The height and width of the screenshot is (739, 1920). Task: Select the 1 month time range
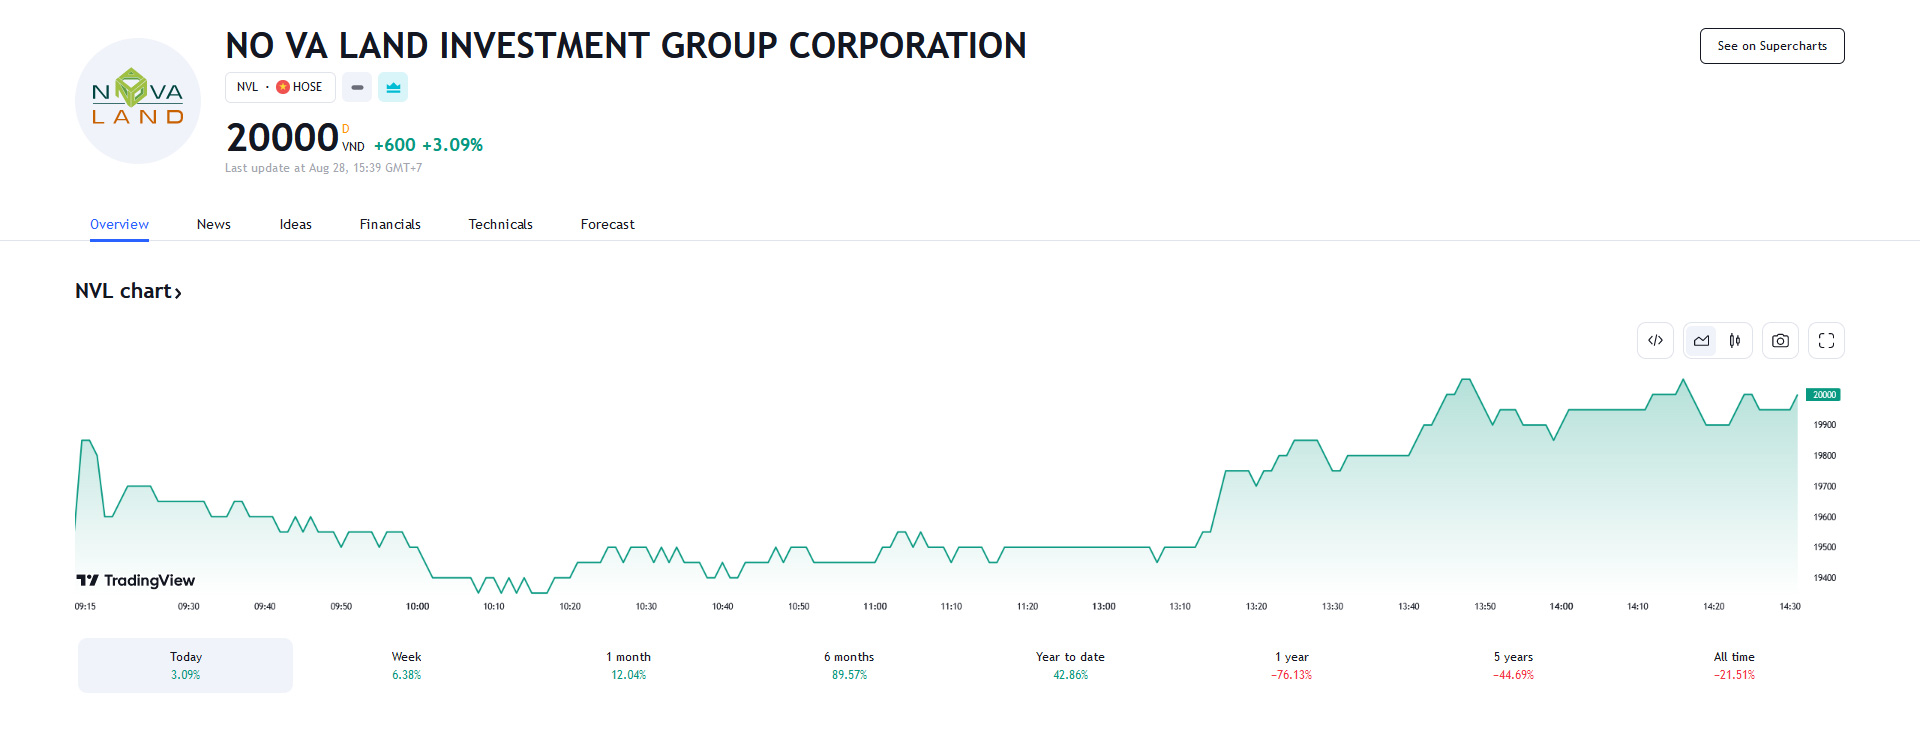pos(628,665)
